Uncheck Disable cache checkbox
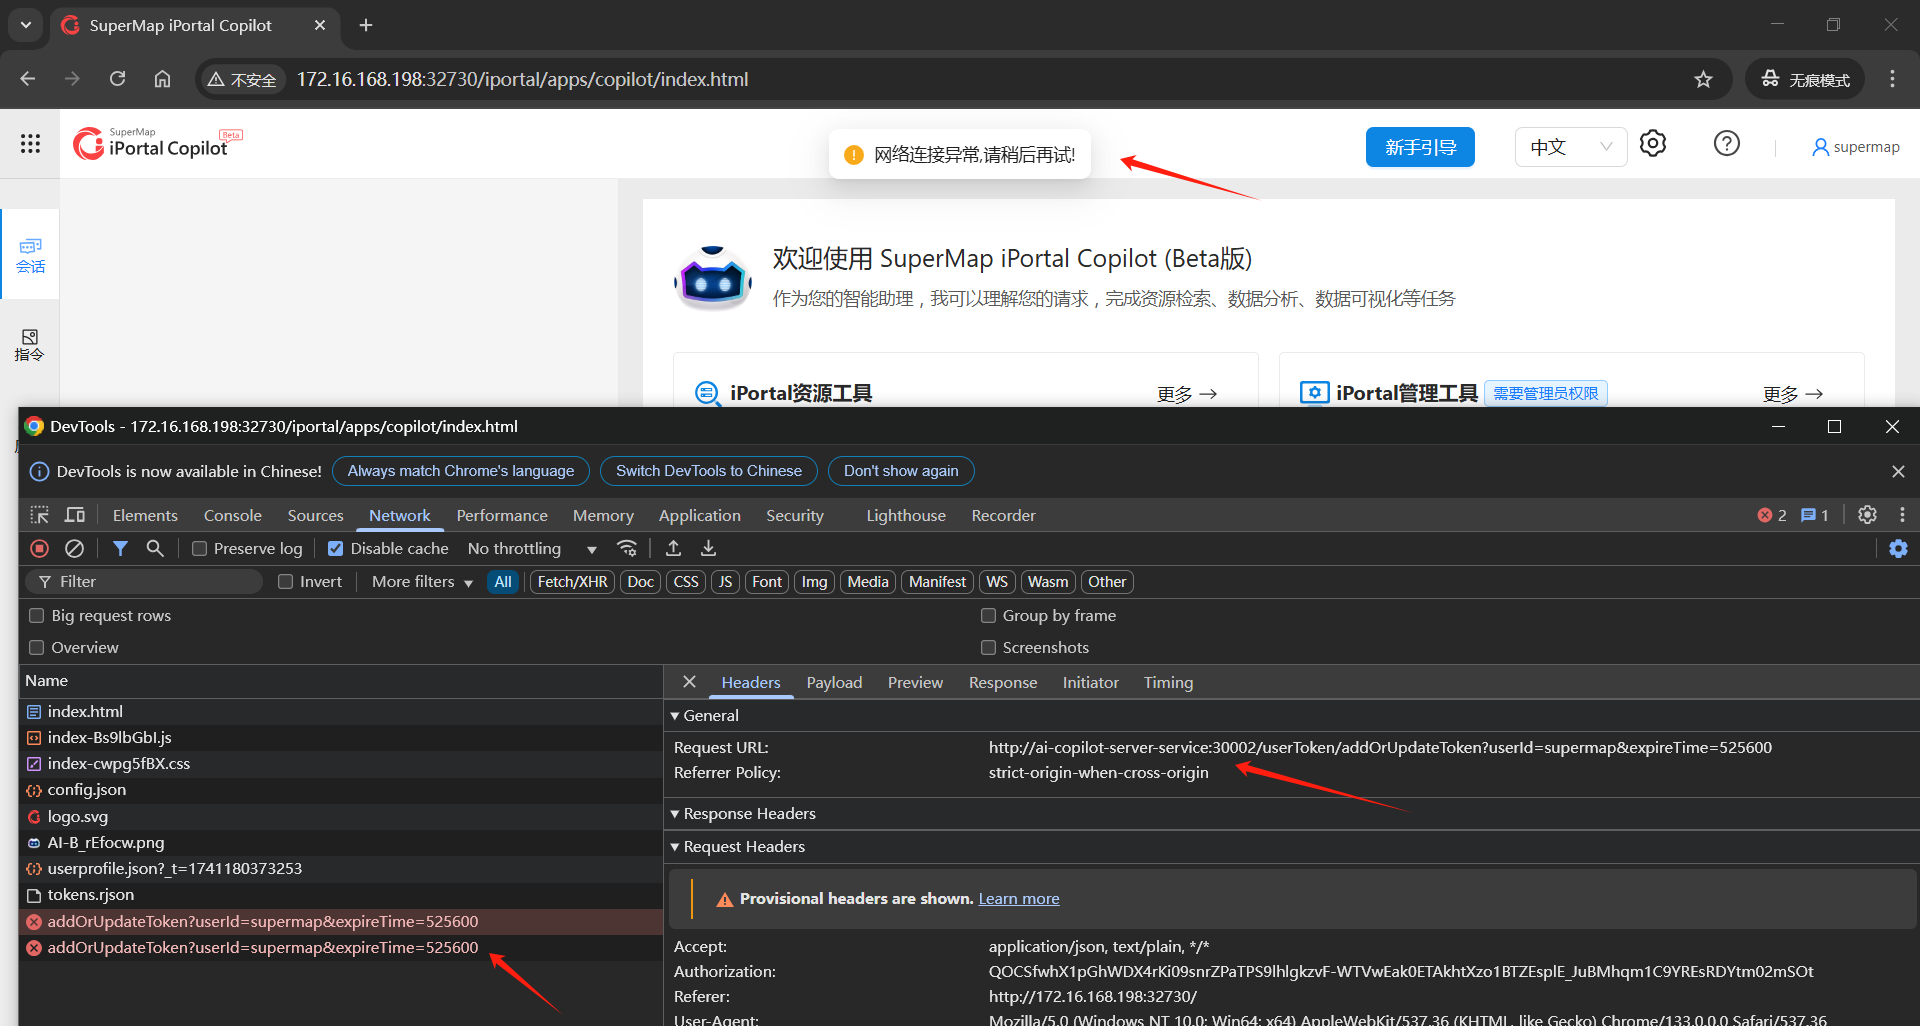The height and width of the screenshot is (1026, 1920). (336, 549)
